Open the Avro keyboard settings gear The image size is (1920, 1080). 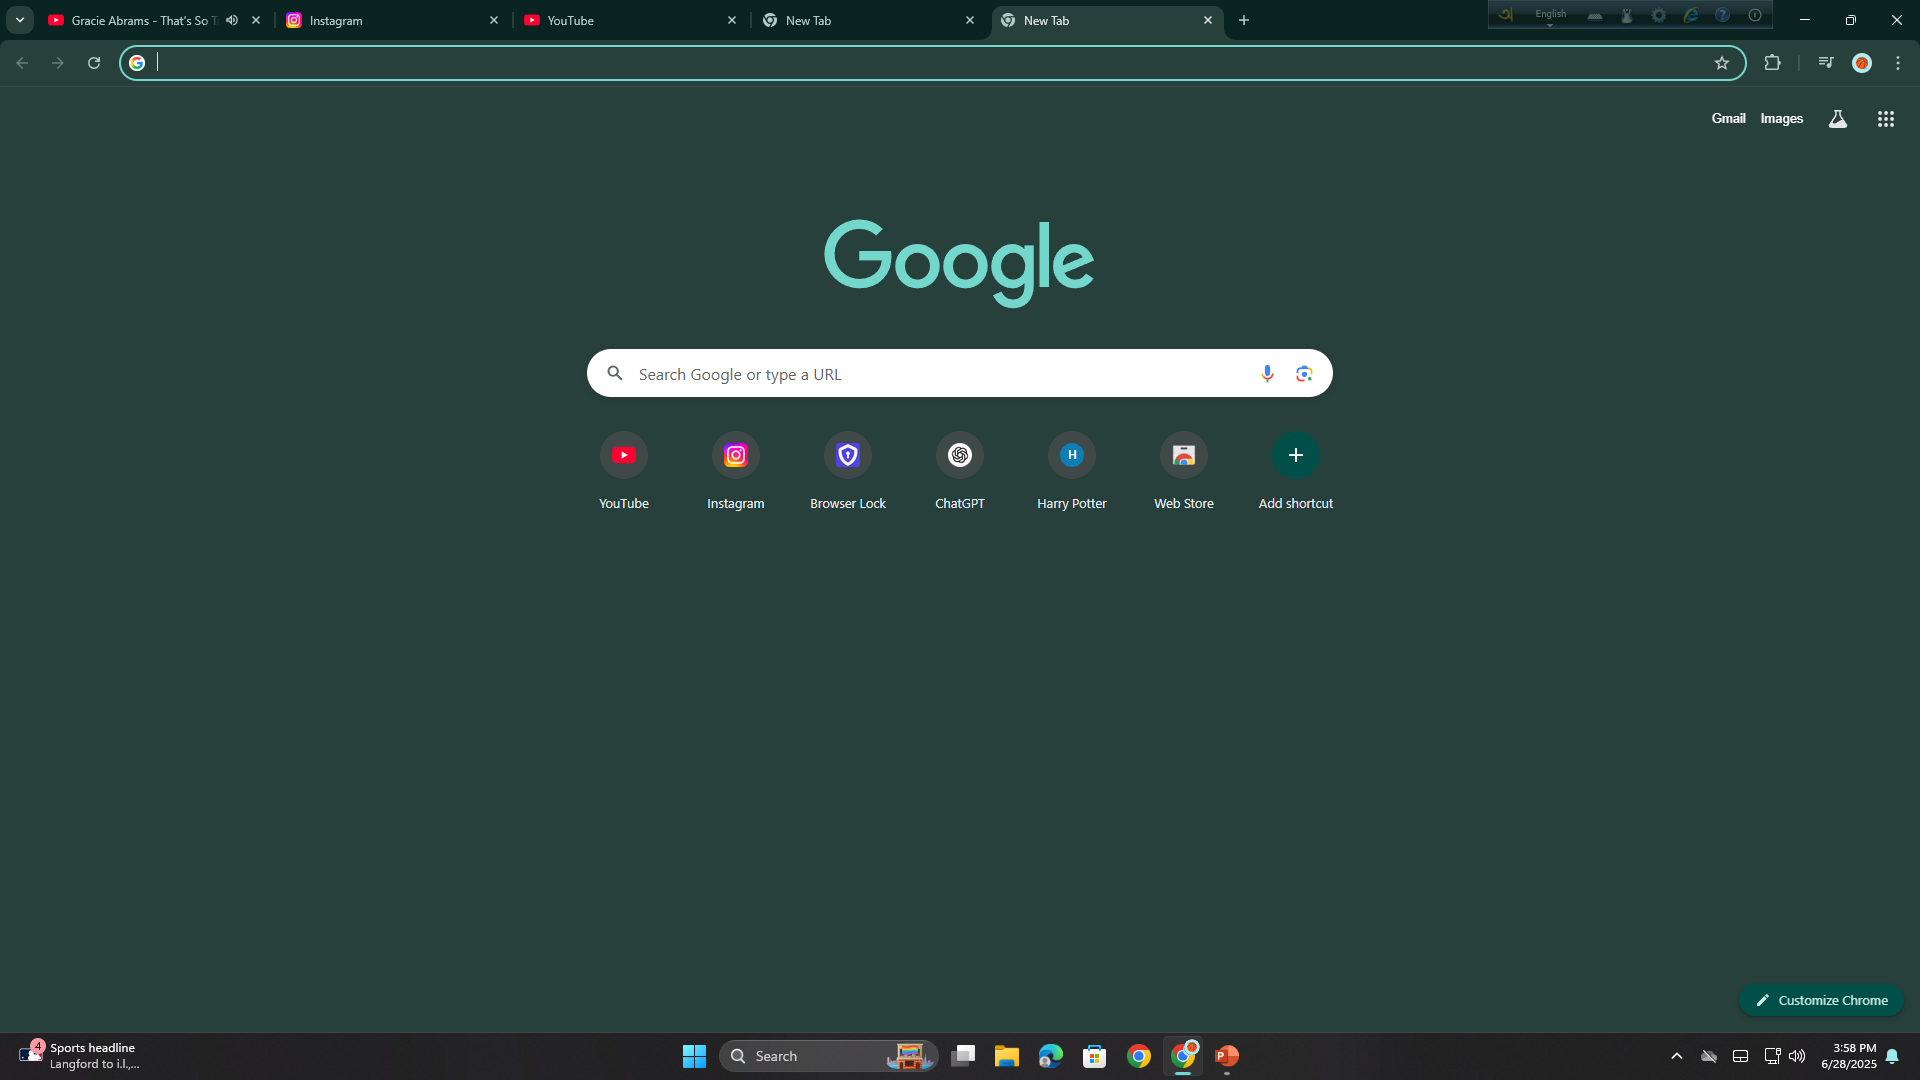(x=1659, y=15)
